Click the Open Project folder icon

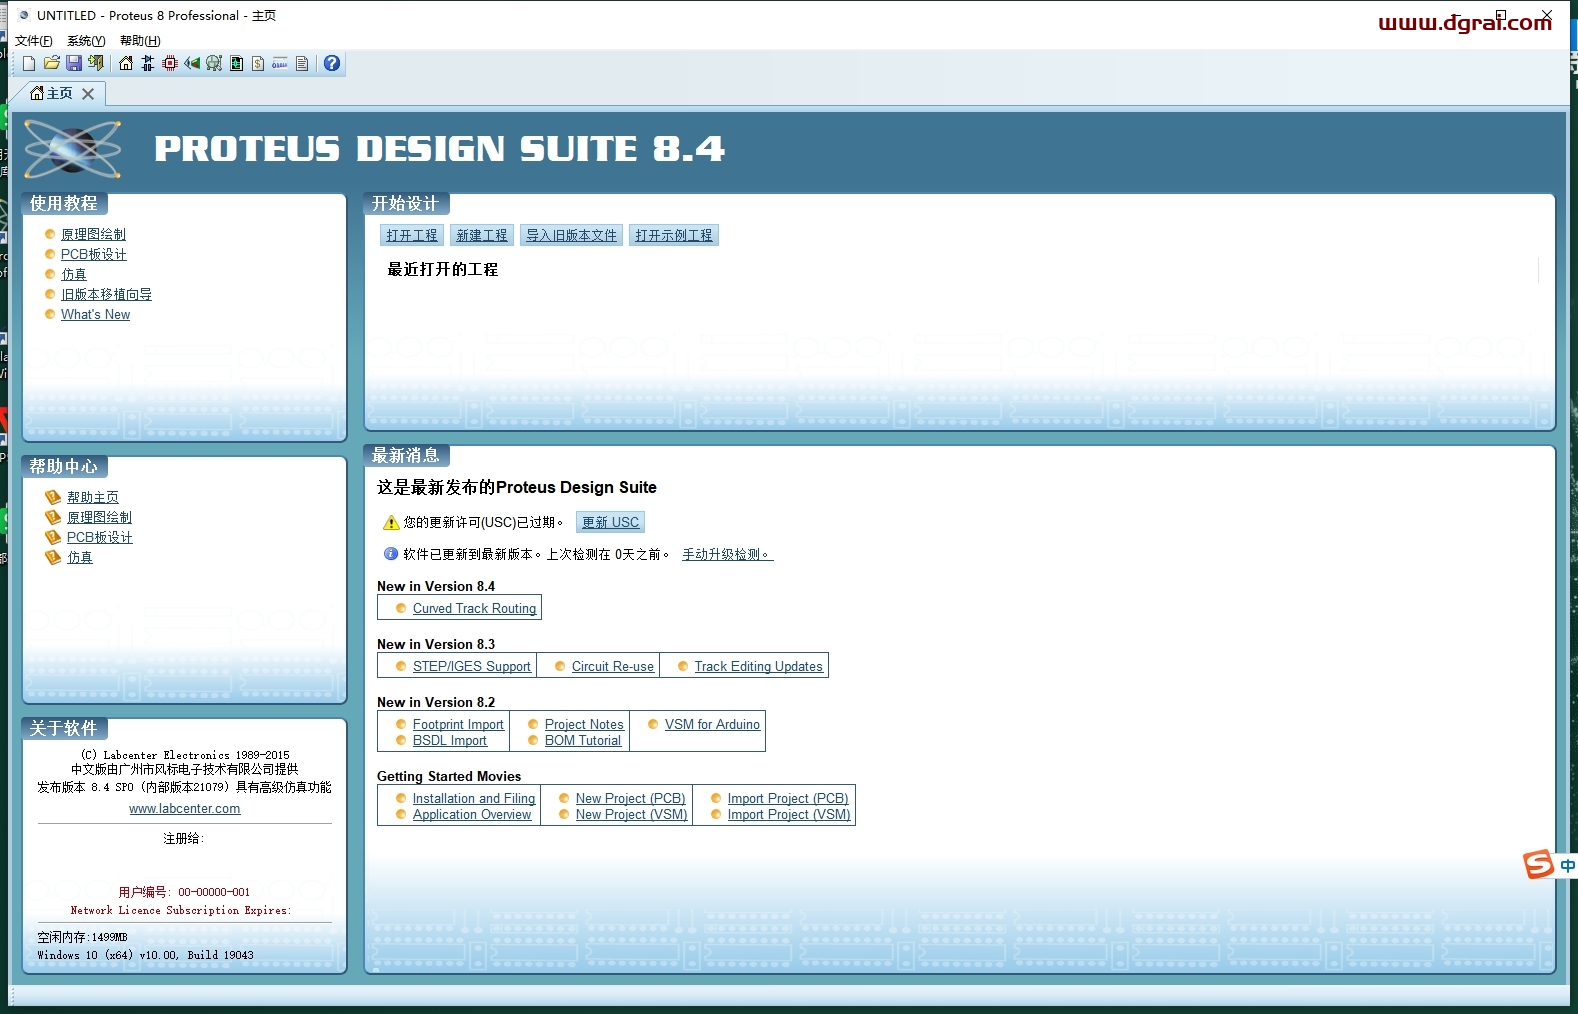51,63
